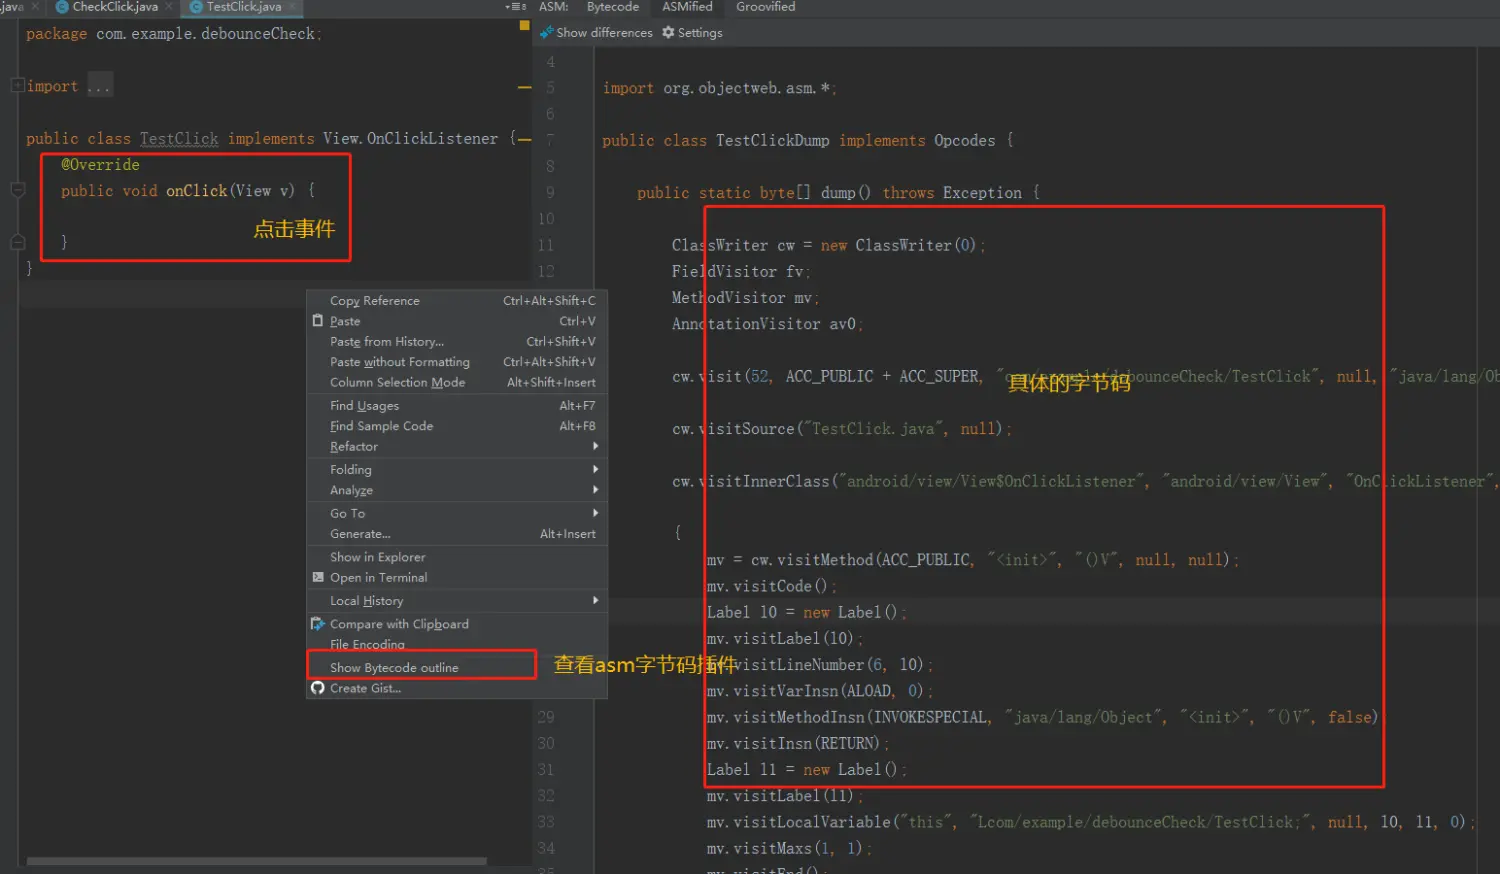The image size is (1500, 874).
Task: Click the onClick method name
Action: coord(196,191)
